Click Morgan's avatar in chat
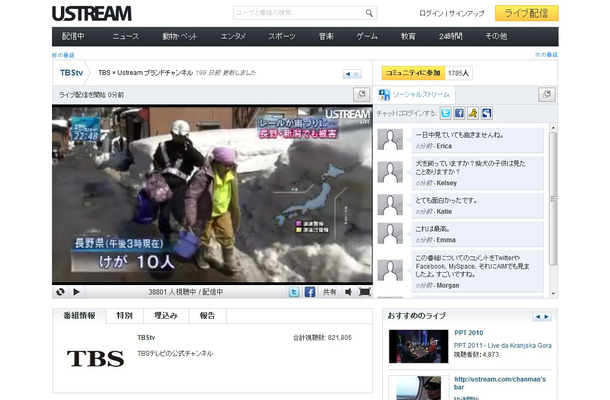The image size is (610, 400). [390, 270]
